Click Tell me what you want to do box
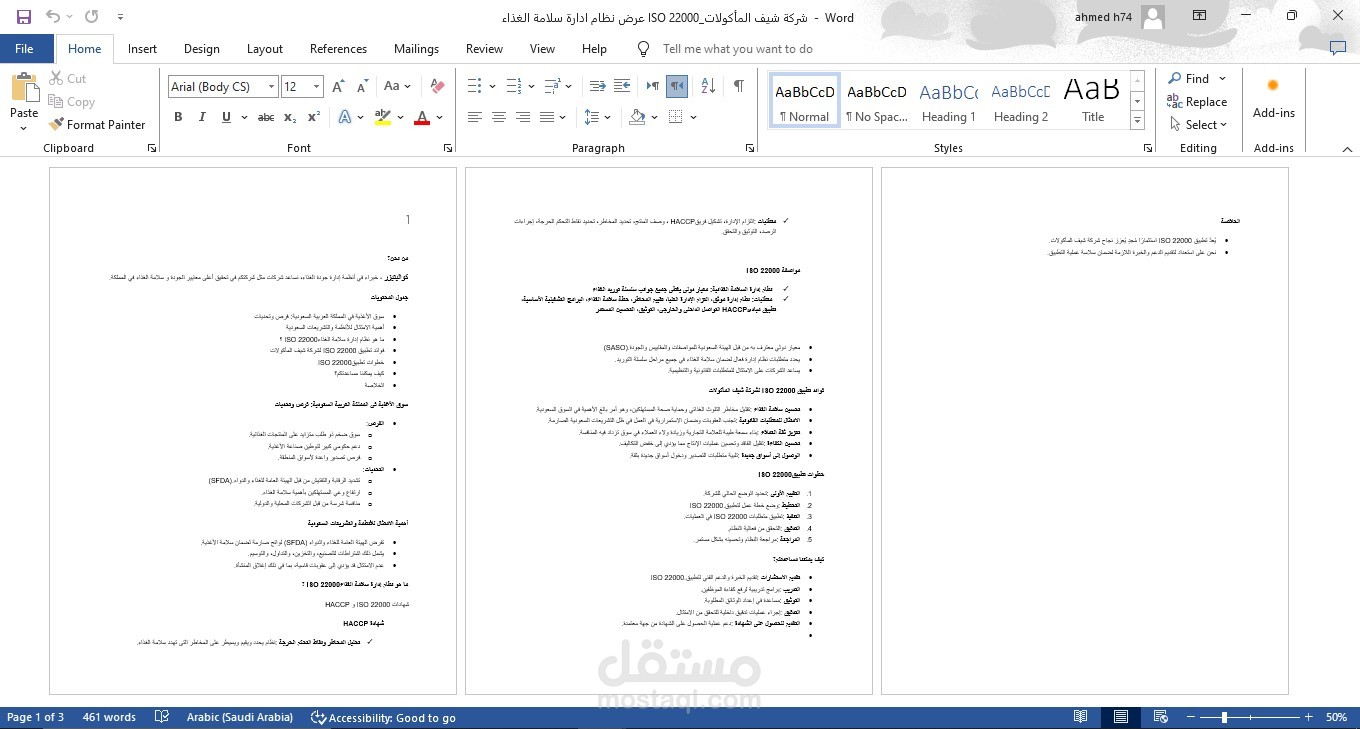 pyautogui.click(x=737, y=48)
